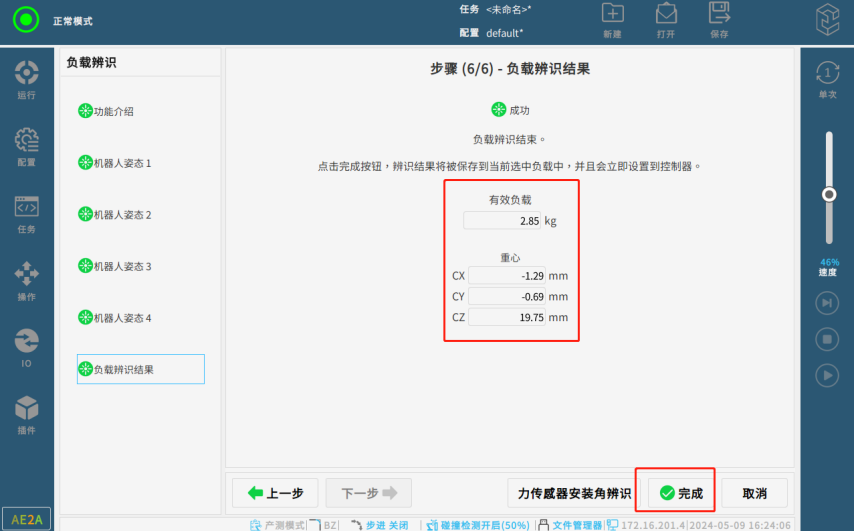Open the 任务 (Task) sidebar panel
This screenshot has width=855, height=531.
pyautogui.click(x=27, y=214)
